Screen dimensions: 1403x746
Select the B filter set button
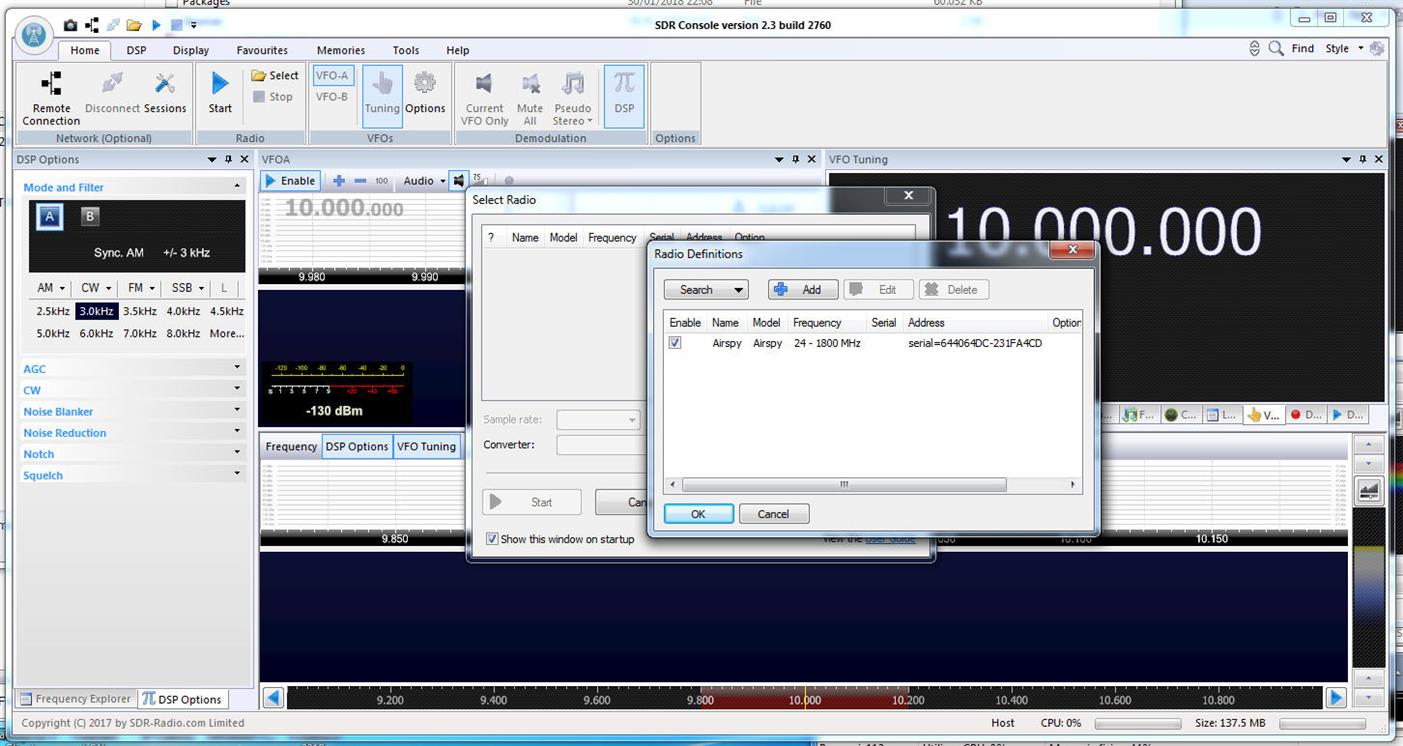tap(89, 216)
